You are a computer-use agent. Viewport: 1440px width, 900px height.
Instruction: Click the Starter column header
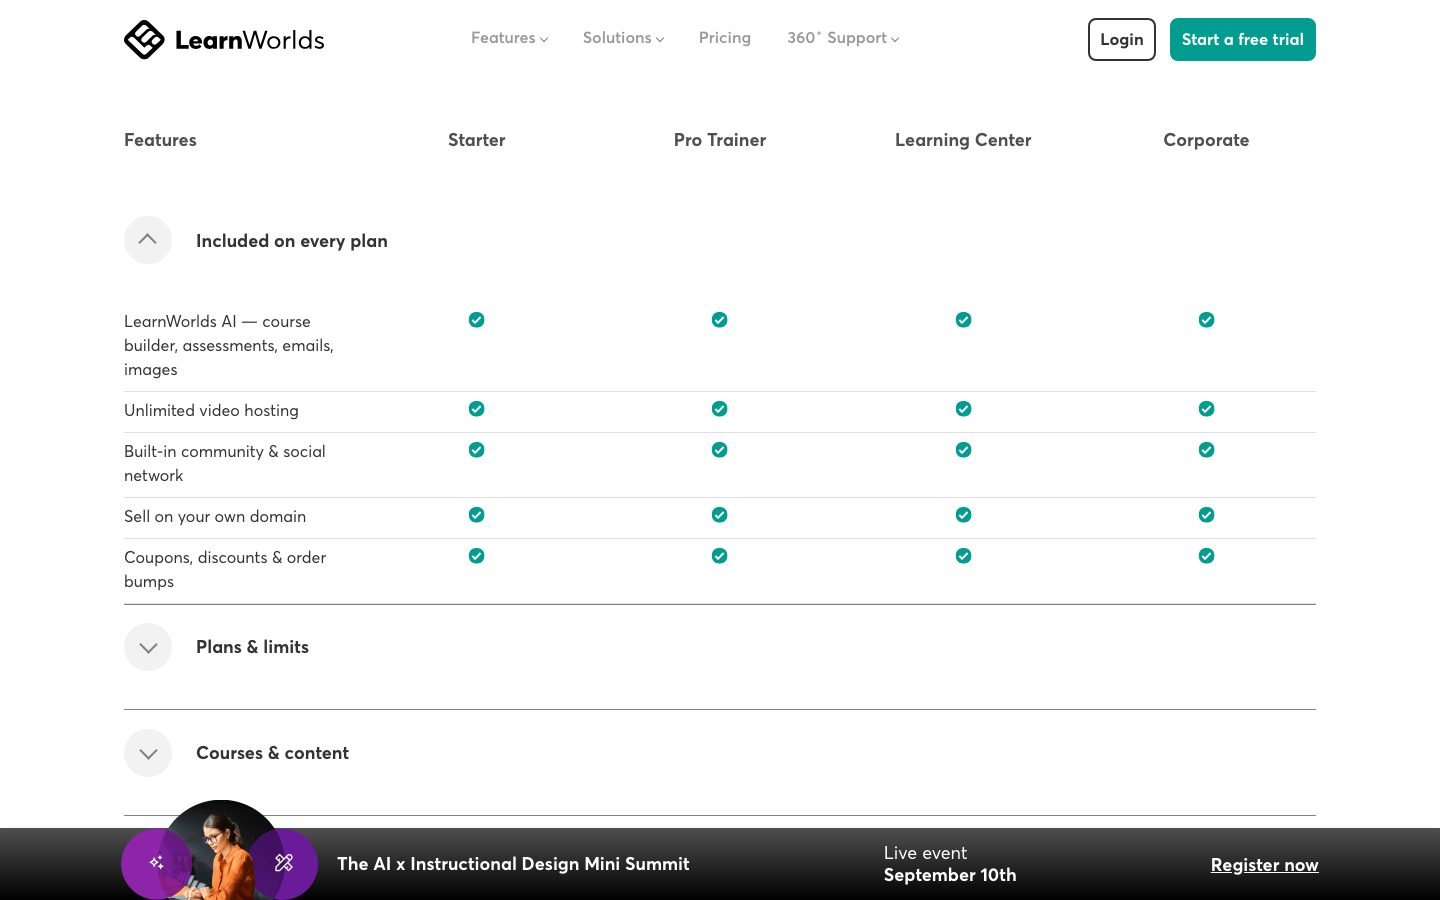[477, 140]
